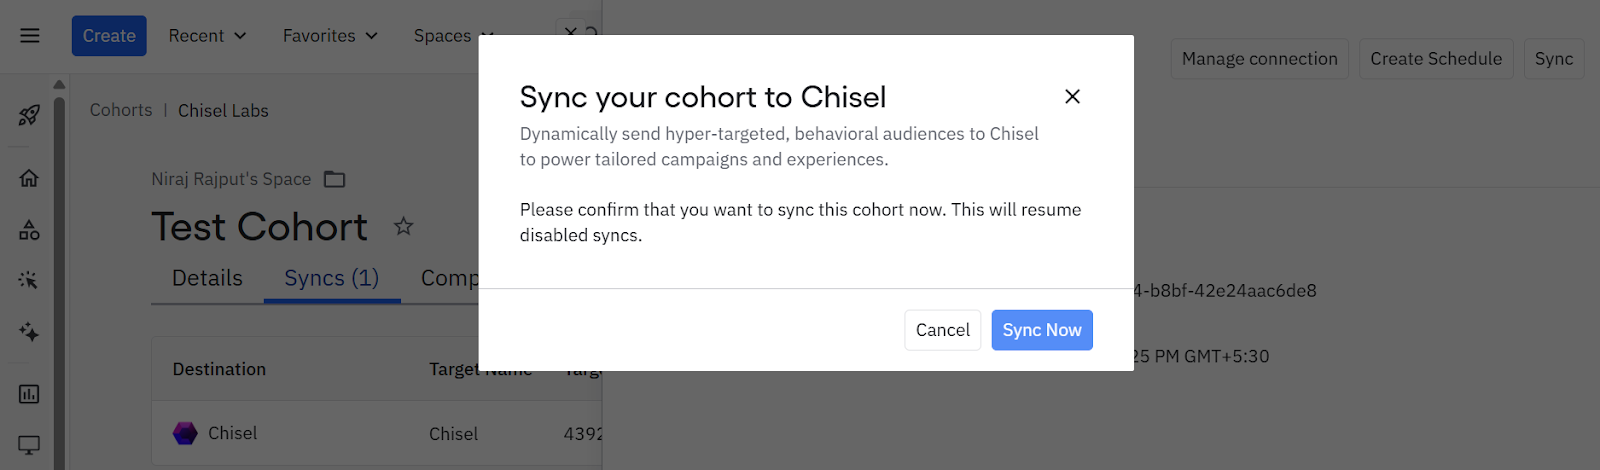Confirm with the Sync Now button
The width and height of the screenshot is (1600, 470).
coord(1042,330)
